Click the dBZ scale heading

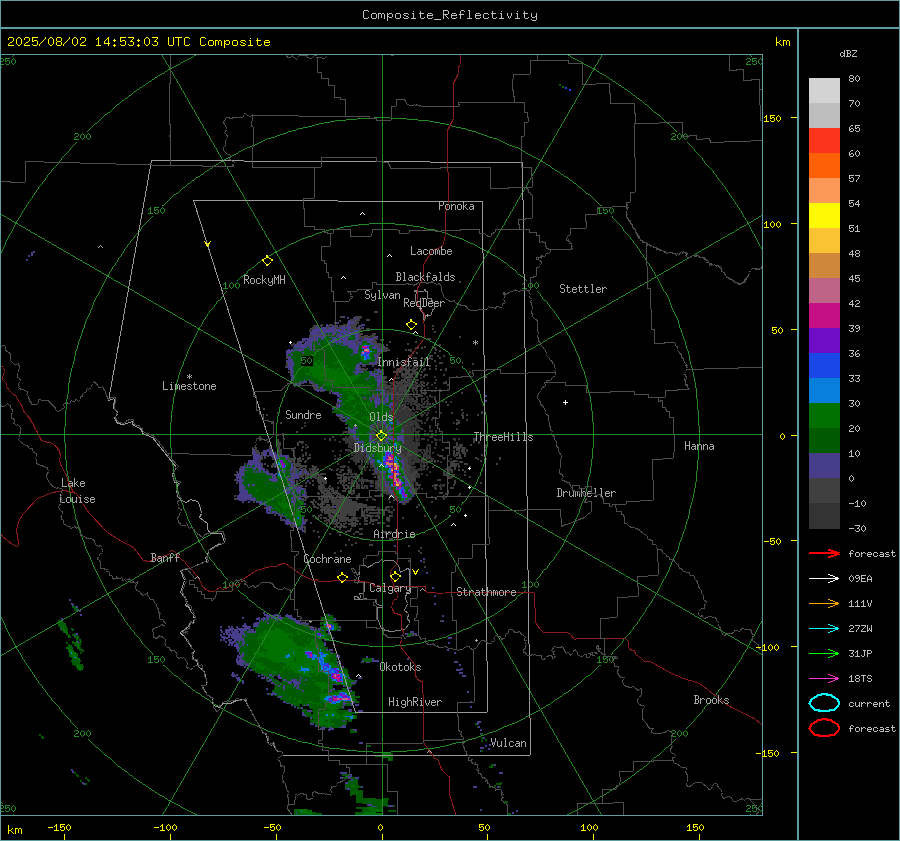click(x=848, y=53)
